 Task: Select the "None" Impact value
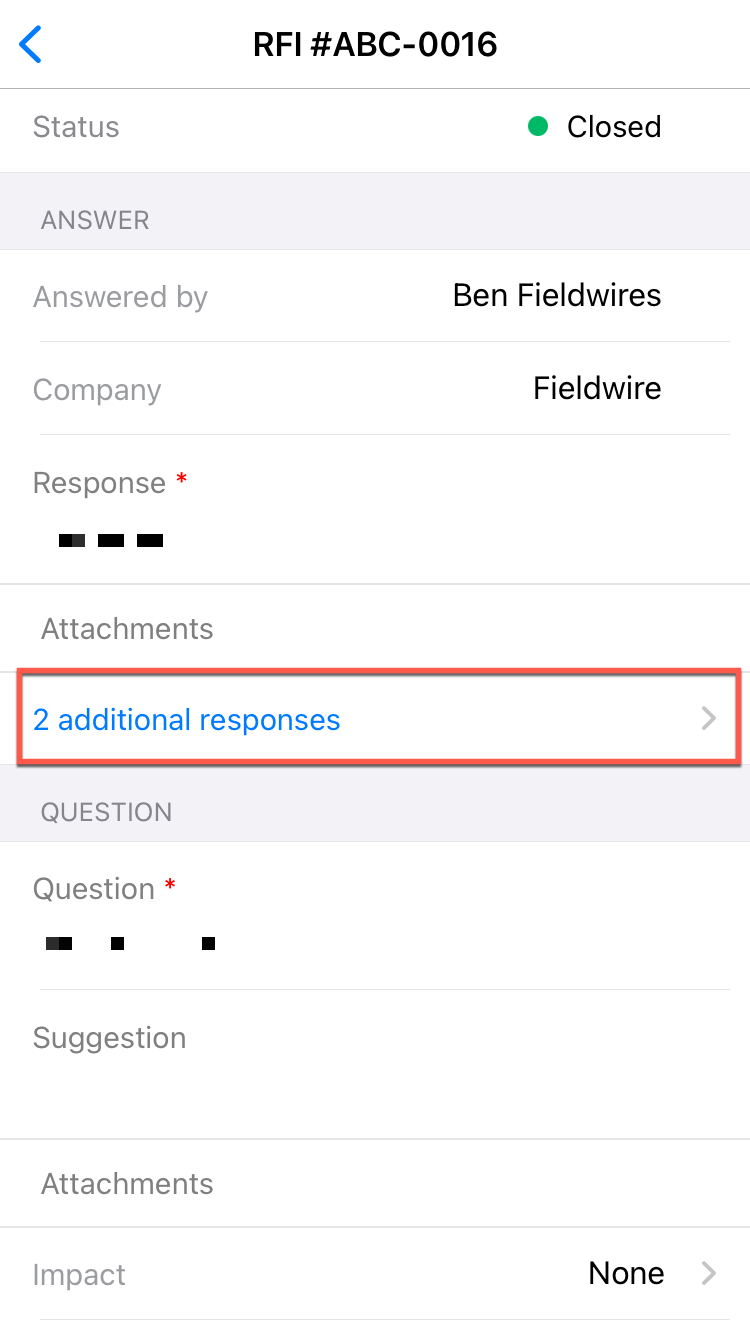pos(626,1273)
